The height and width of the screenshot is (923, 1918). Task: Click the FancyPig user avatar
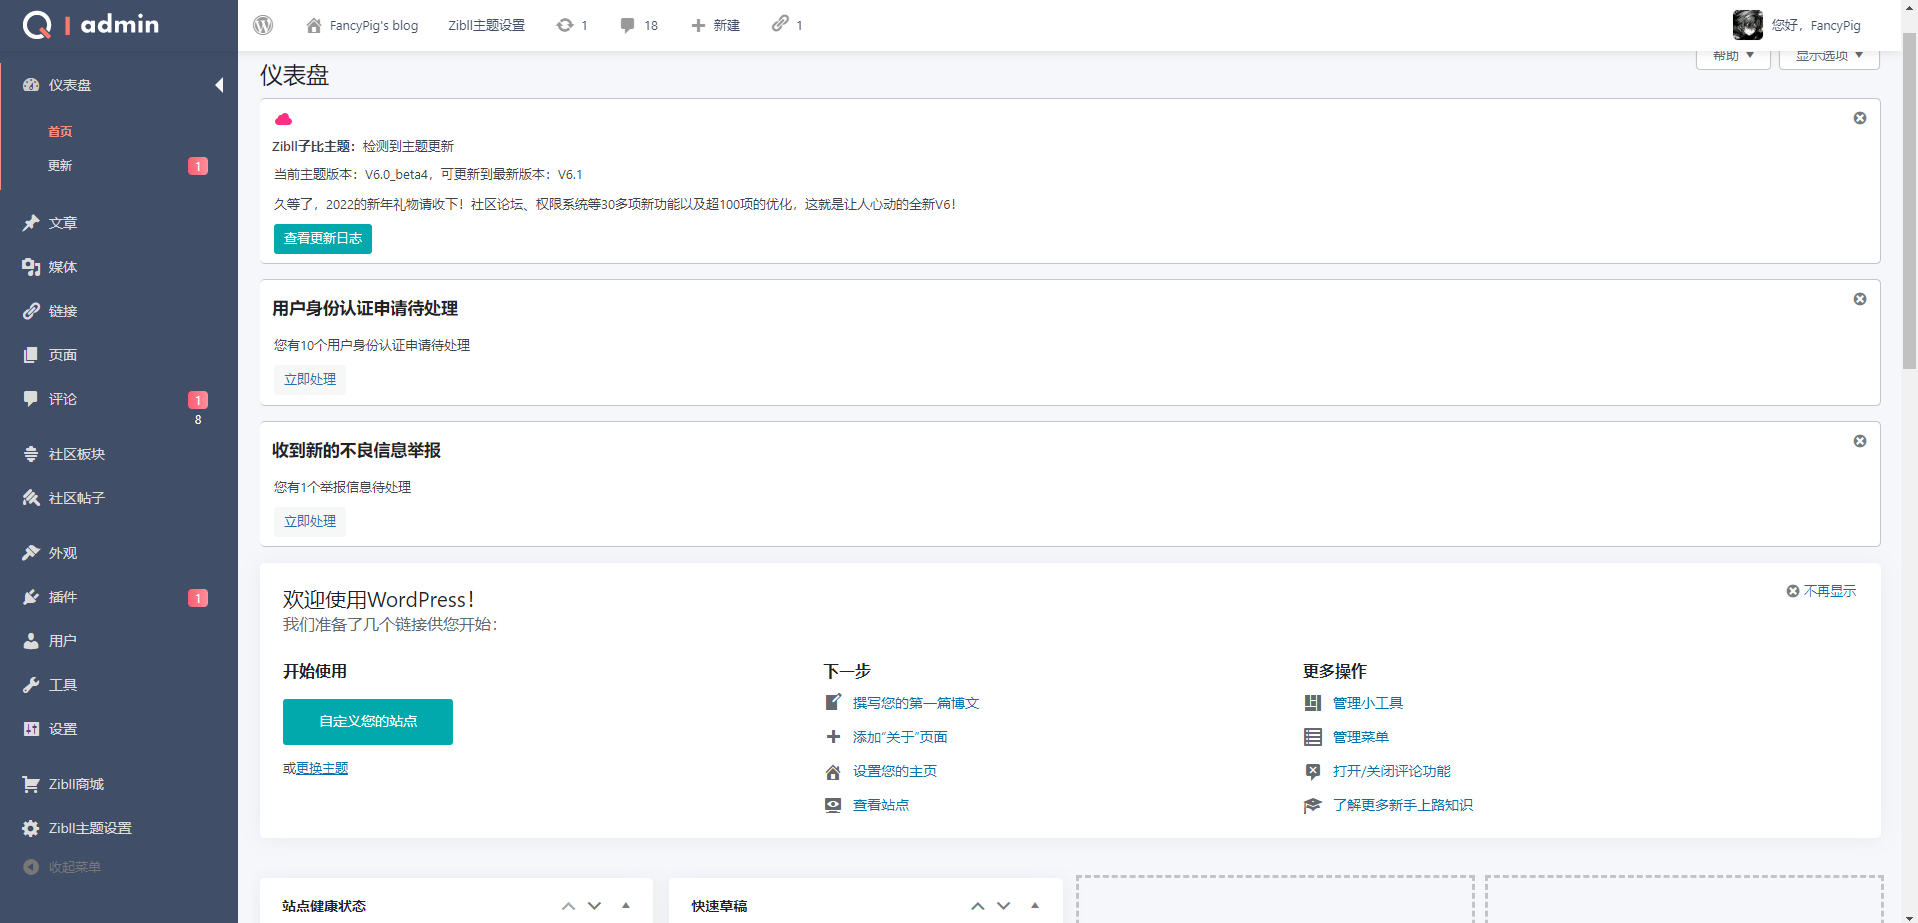tap(1748, 25)
